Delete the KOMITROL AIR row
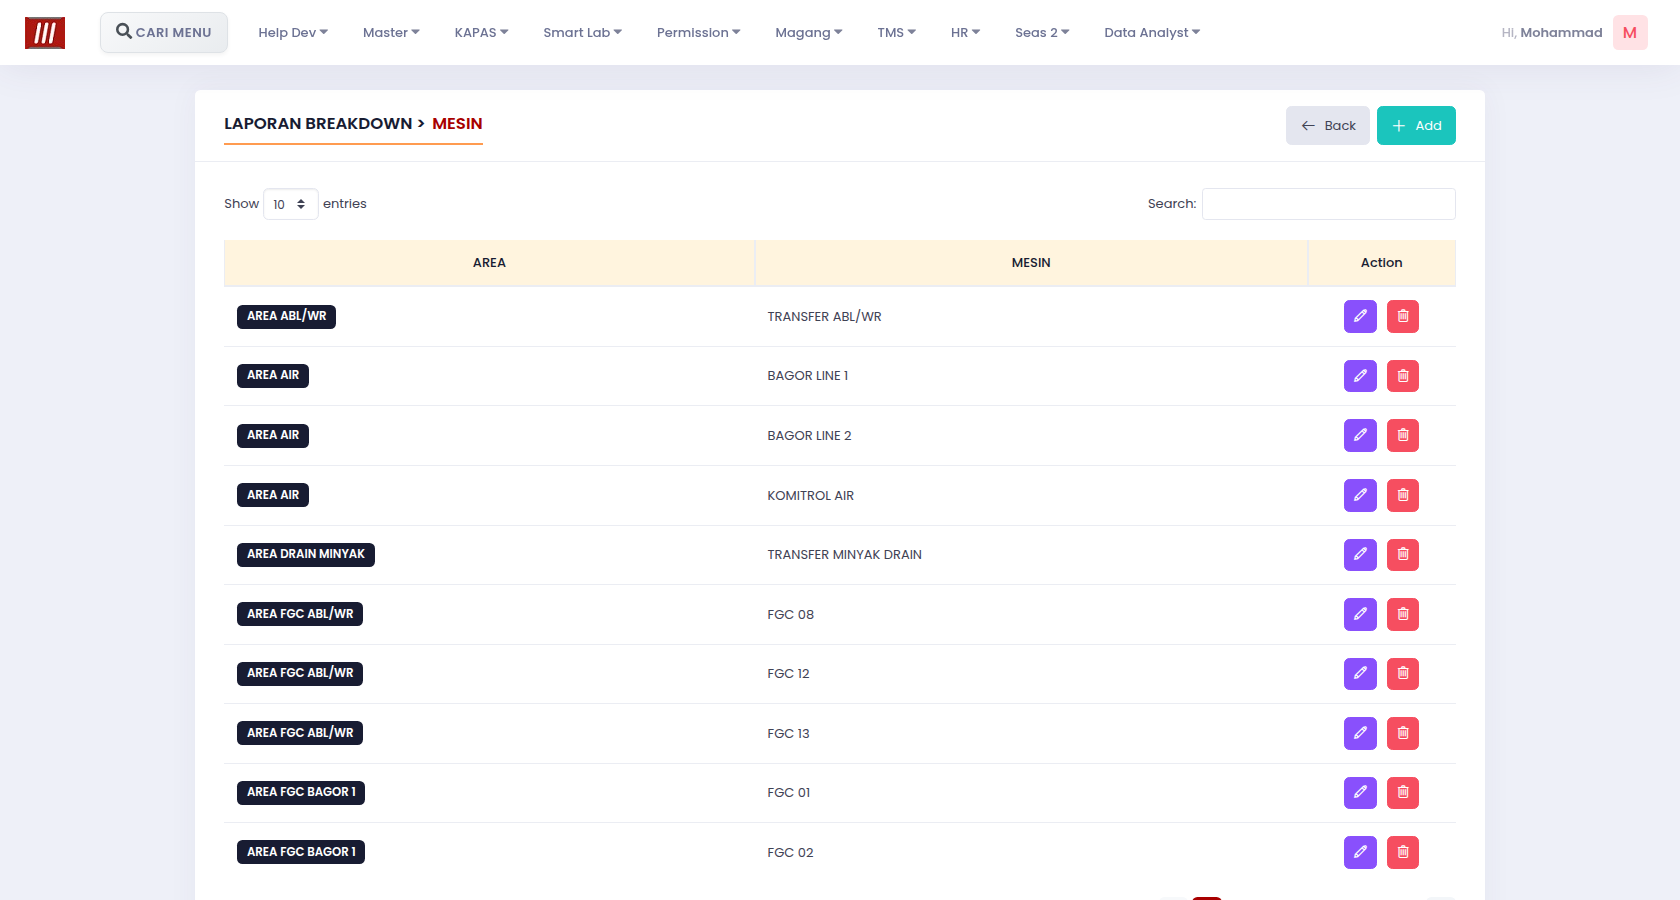Viewport: 1680px width, 900px height. pyautogui.click(x=1403, y=495)
